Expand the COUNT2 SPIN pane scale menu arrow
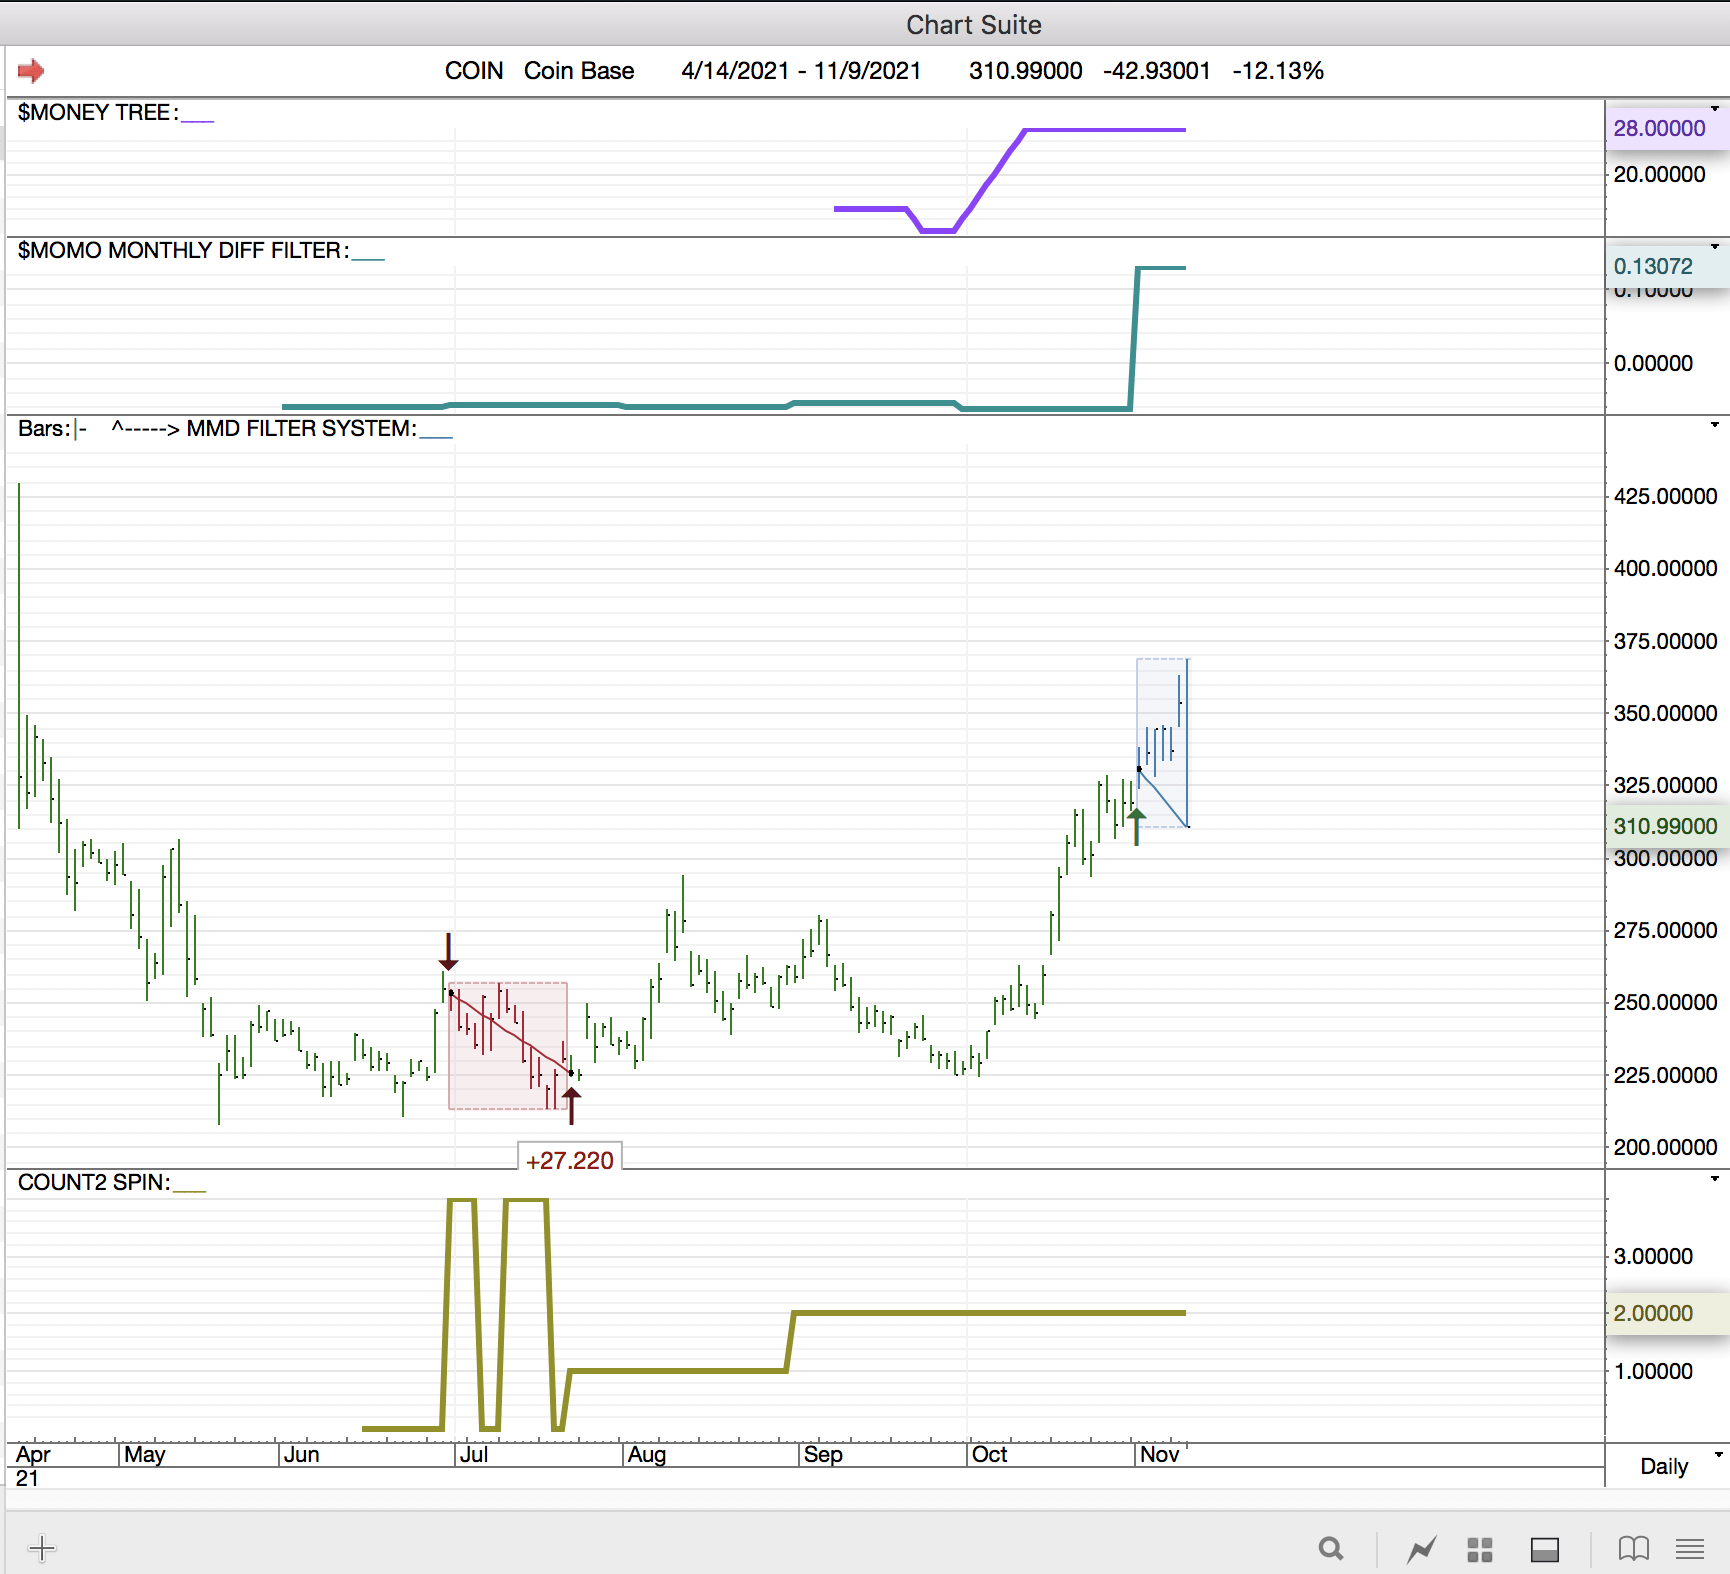The image size is (1730, 1574). pos(1715,1178)
